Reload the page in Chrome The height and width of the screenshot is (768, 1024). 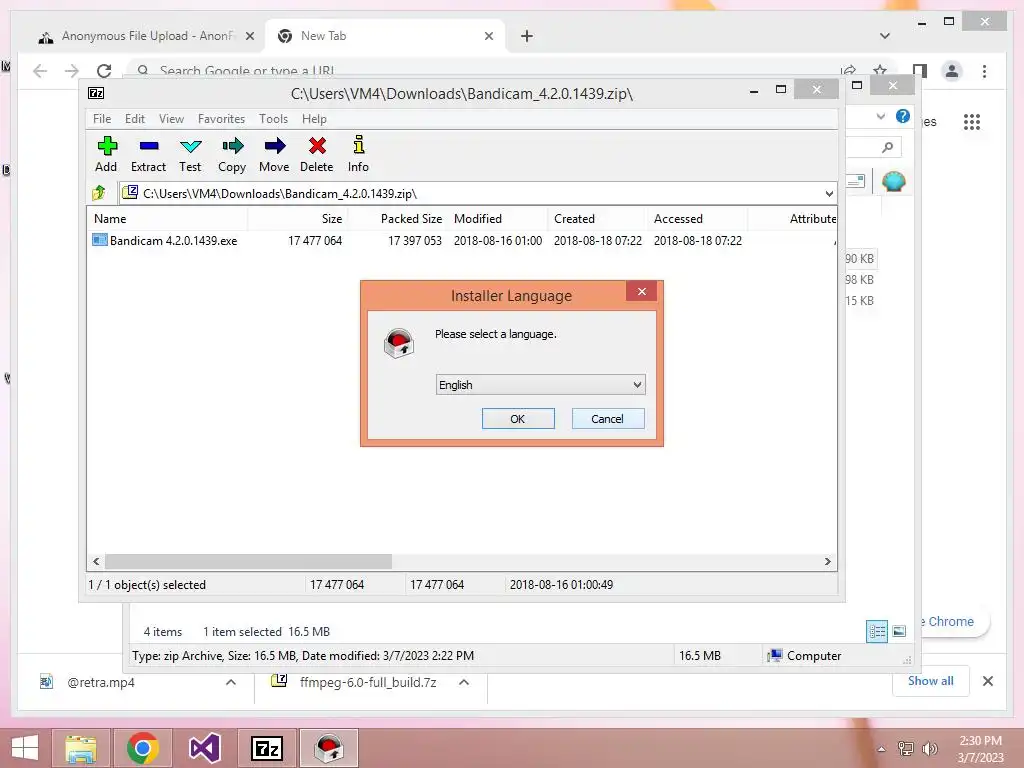coord(104,71)
